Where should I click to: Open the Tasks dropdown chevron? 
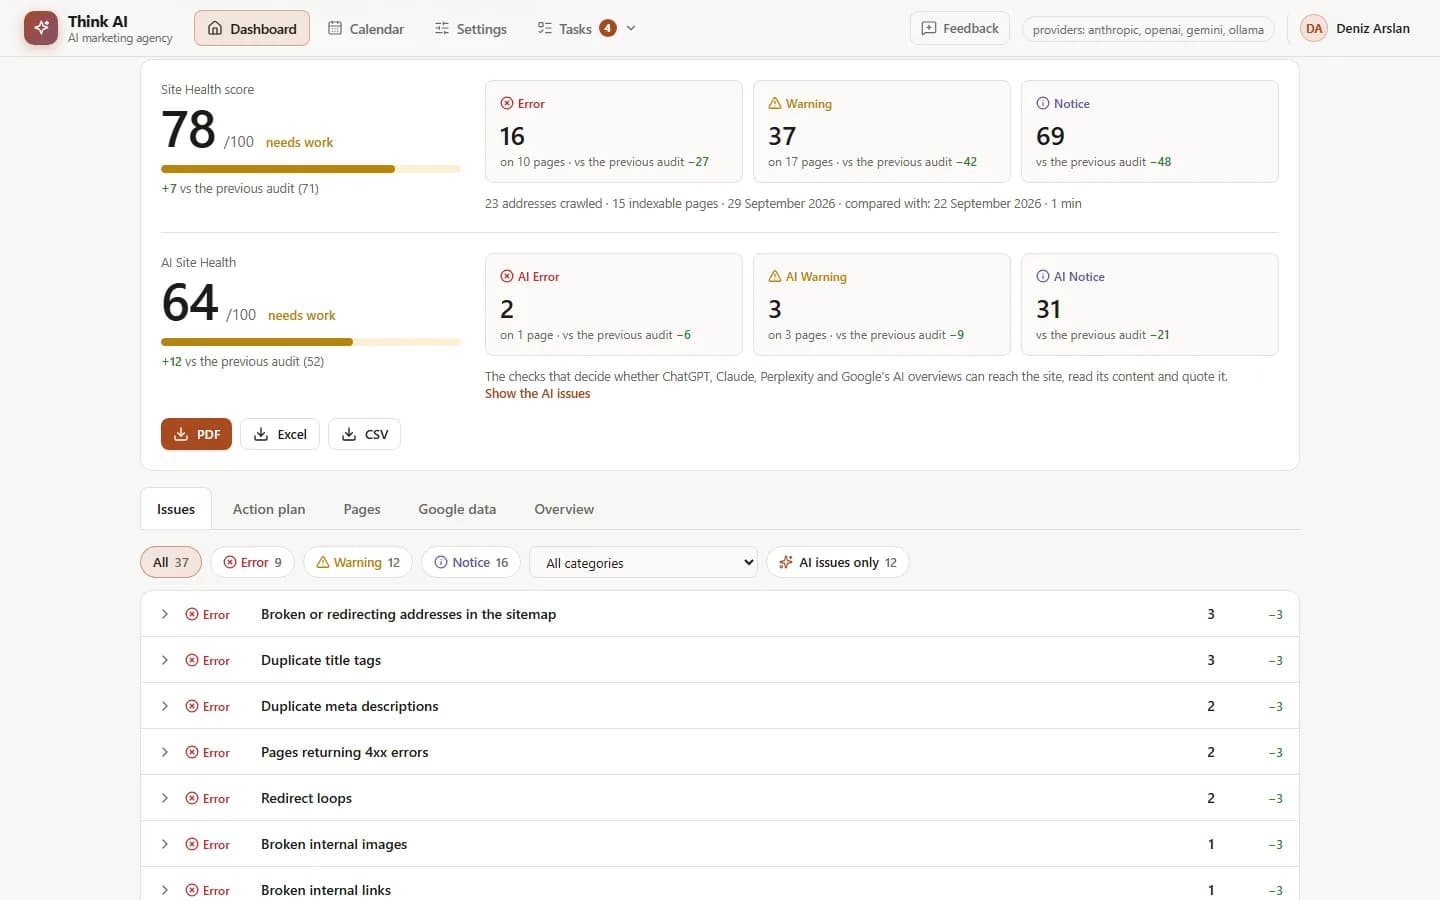[x=631, y=28]
